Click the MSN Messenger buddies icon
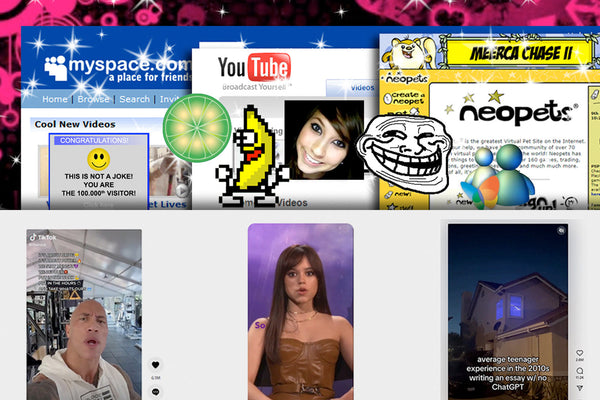 (497, 176)
